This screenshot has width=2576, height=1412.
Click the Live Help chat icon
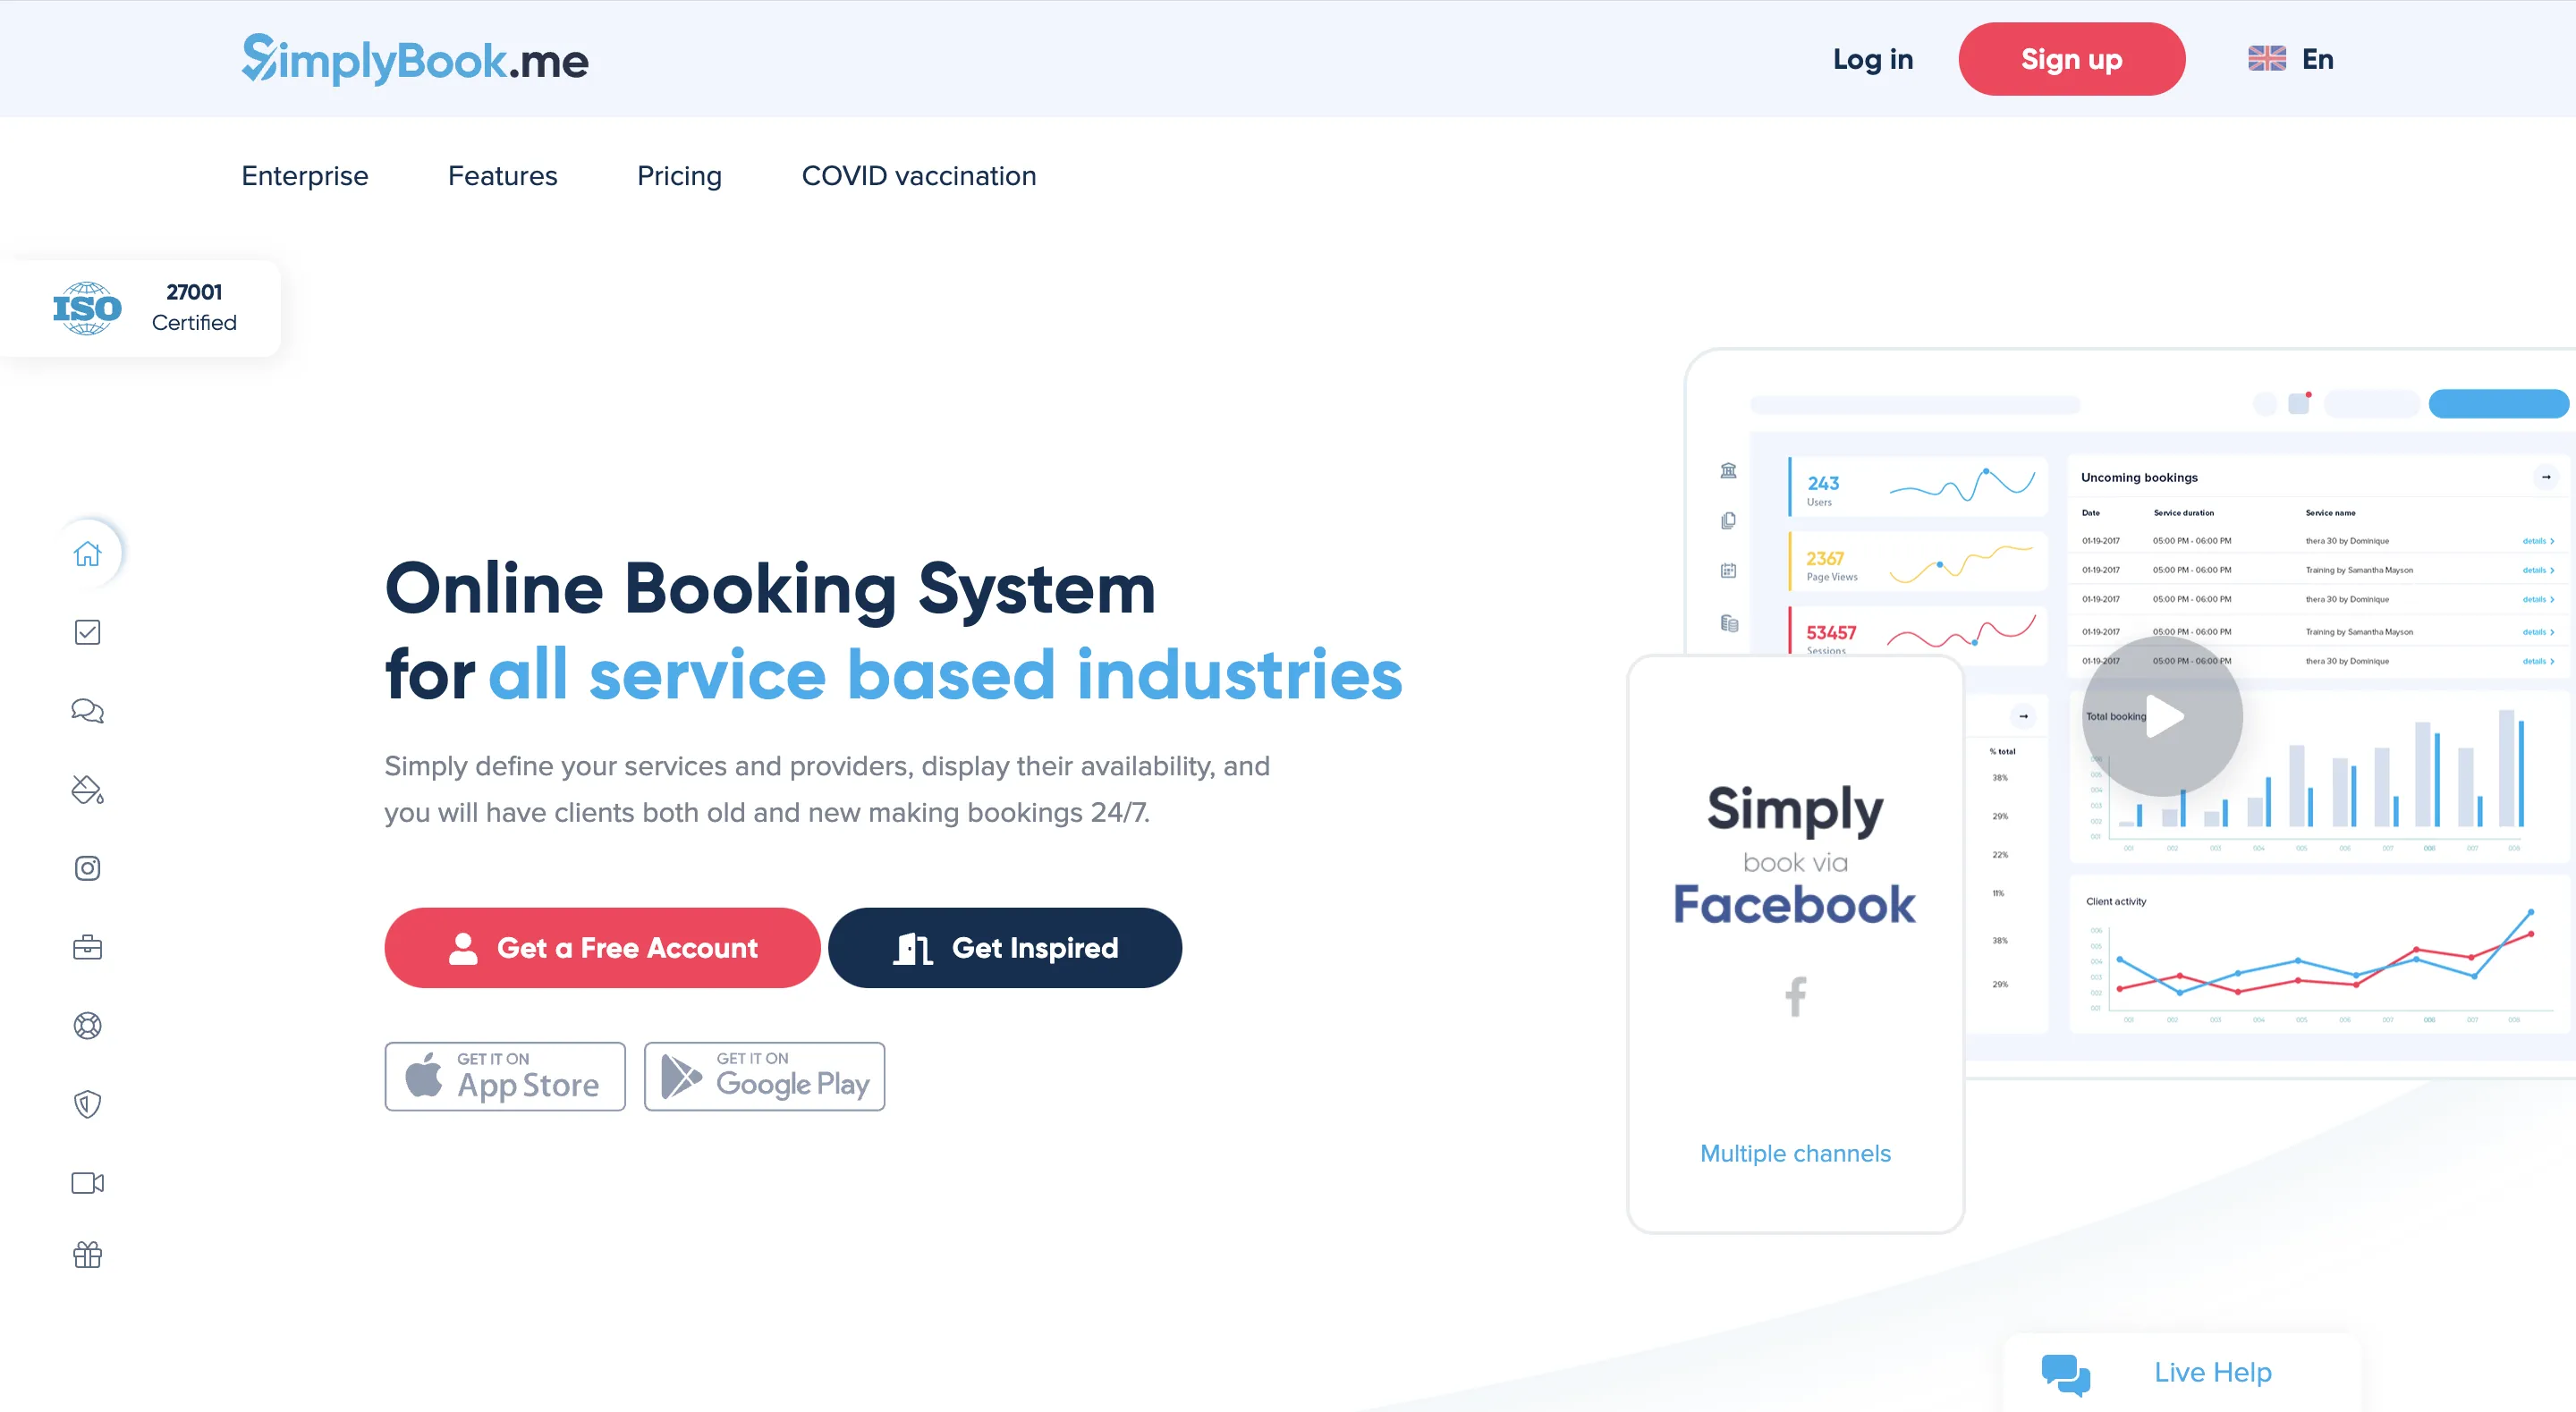(2066, 1374)
